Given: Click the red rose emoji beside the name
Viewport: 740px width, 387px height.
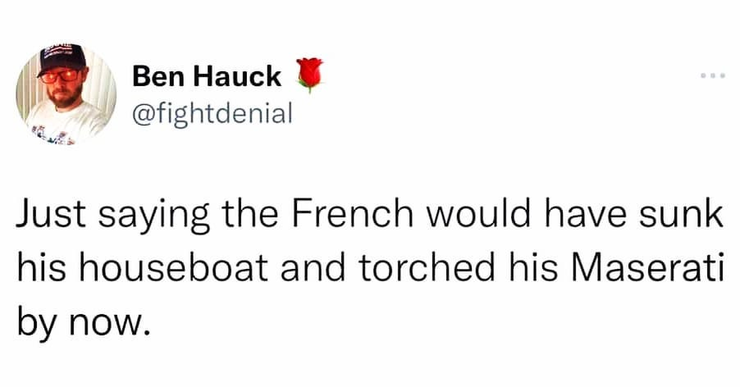Looking at the screenshot, I should pyautogui.click(x=310, y=75).
